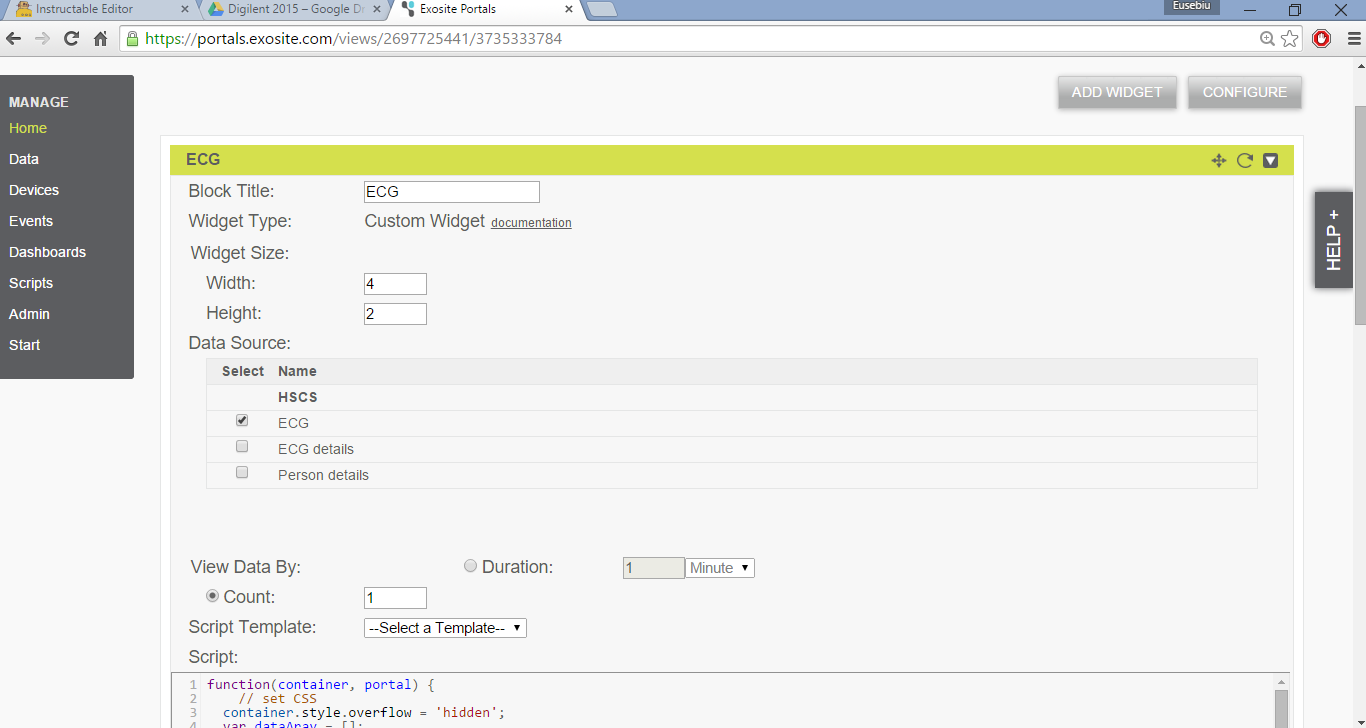Collapse ECG widget with down-arrow icon

pyautogui.click(x=1271, y=160)
